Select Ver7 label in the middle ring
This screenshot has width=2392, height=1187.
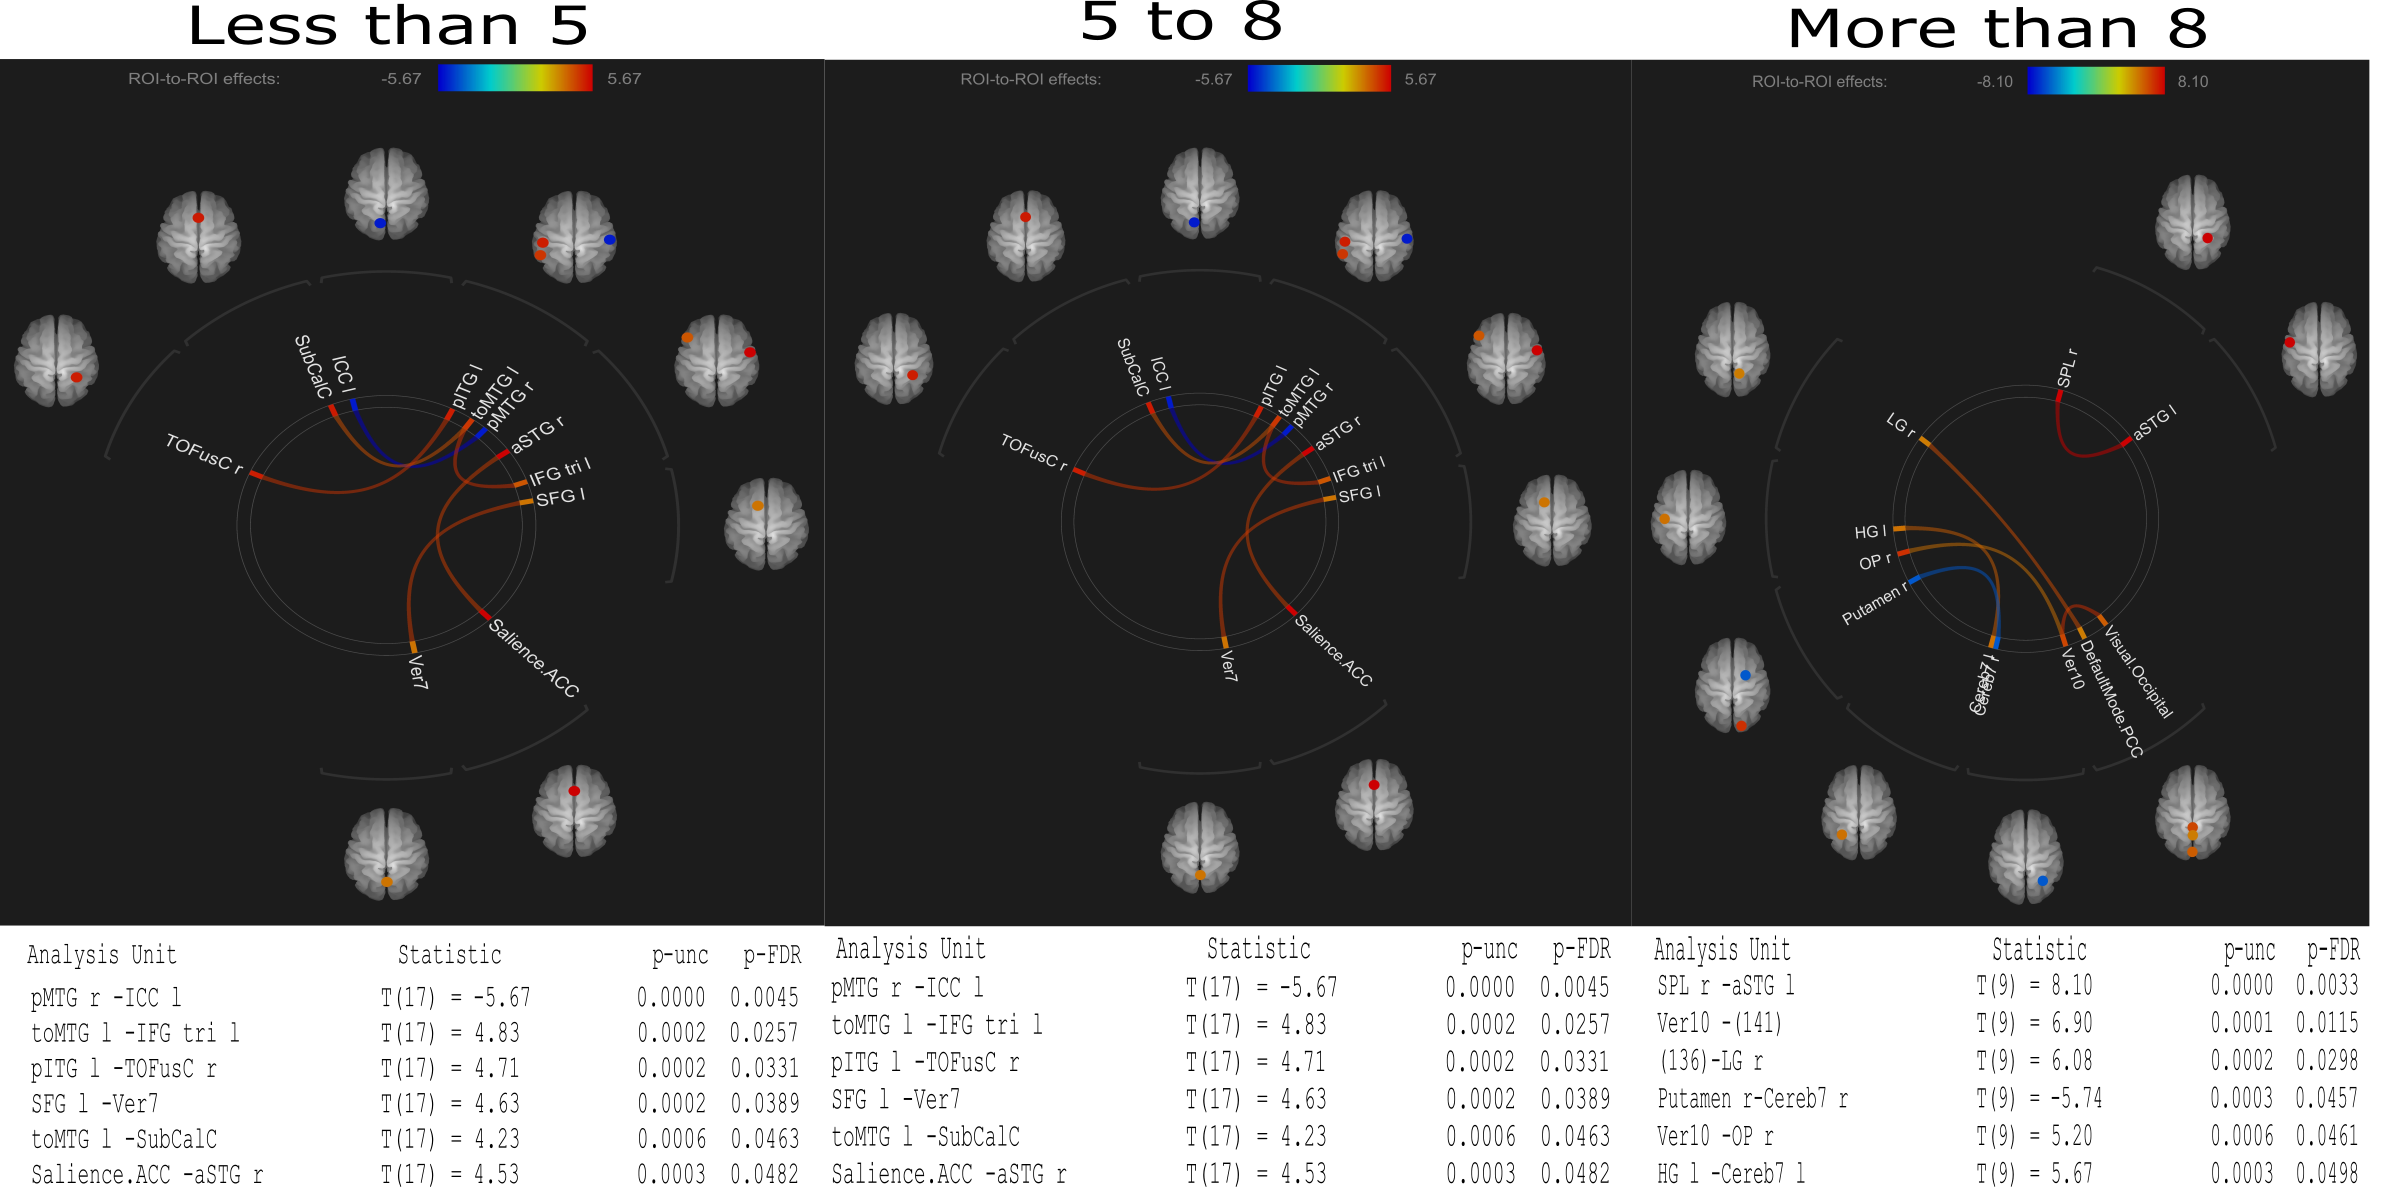click(1229, 666)
